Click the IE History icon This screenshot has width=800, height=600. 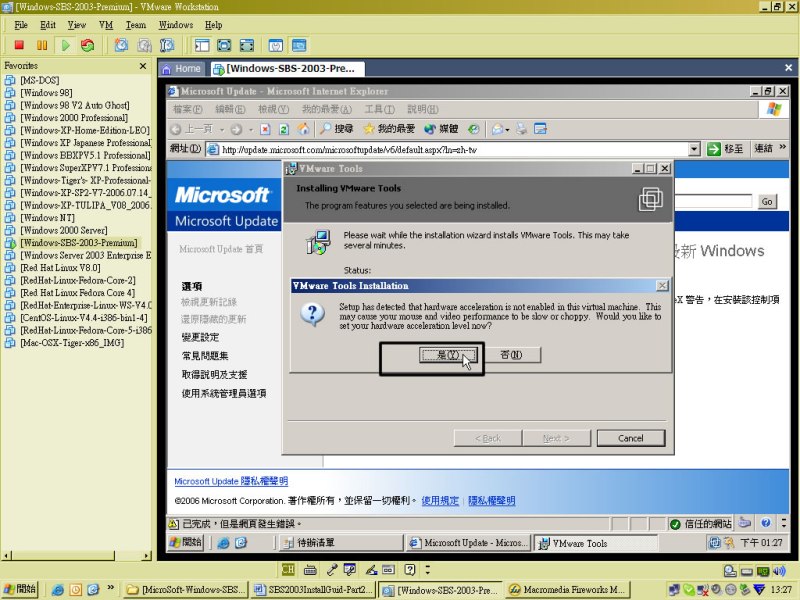click(474, 129)
